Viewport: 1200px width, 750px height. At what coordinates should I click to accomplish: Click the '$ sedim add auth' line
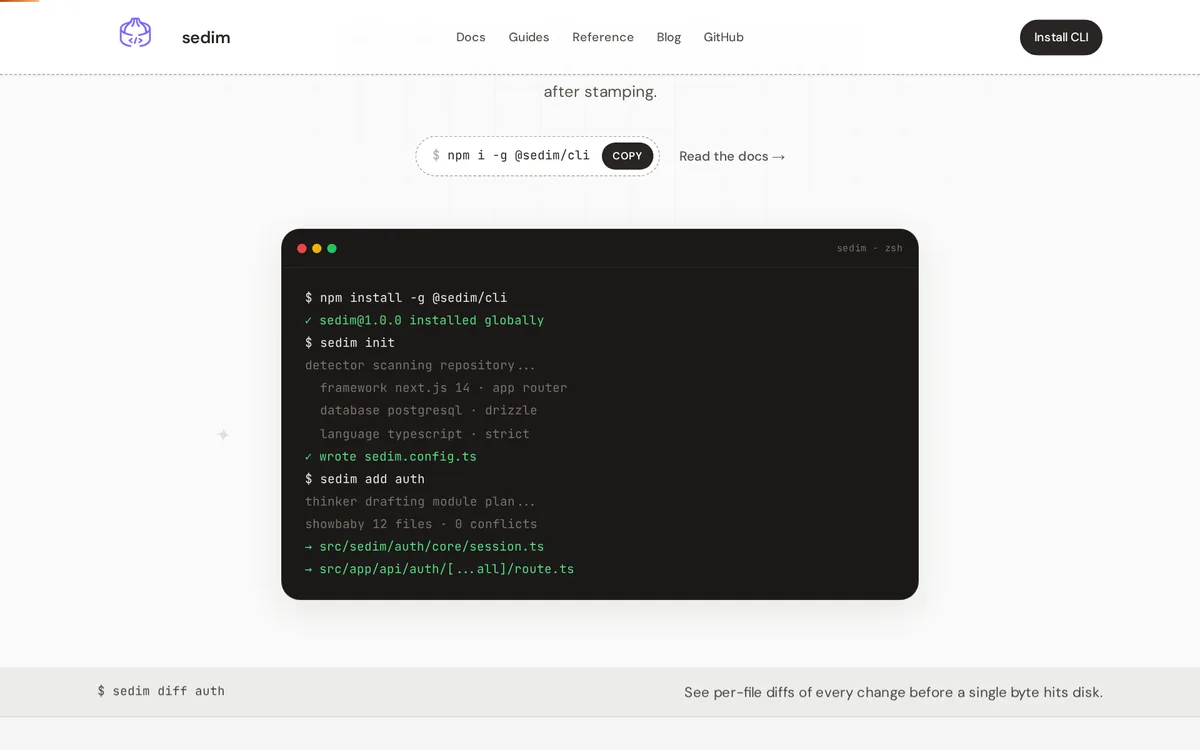tap(365, 479)
